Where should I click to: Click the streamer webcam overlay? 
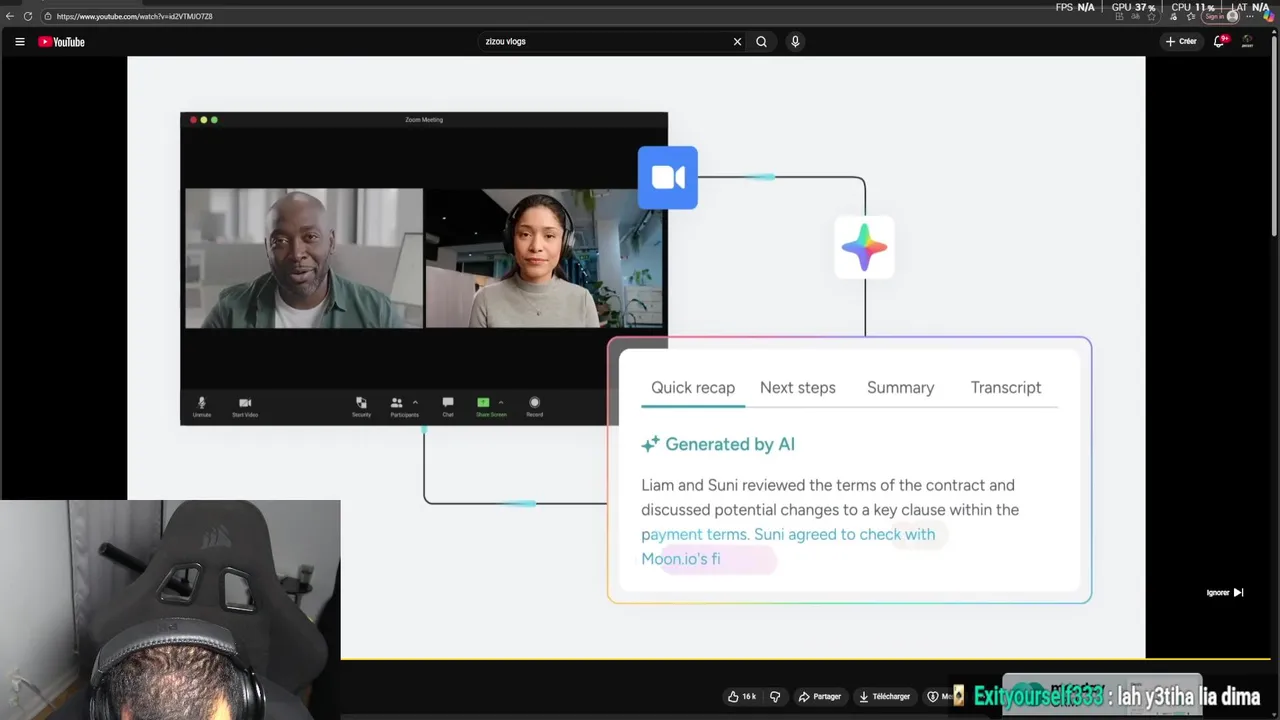tap(170, 610)
